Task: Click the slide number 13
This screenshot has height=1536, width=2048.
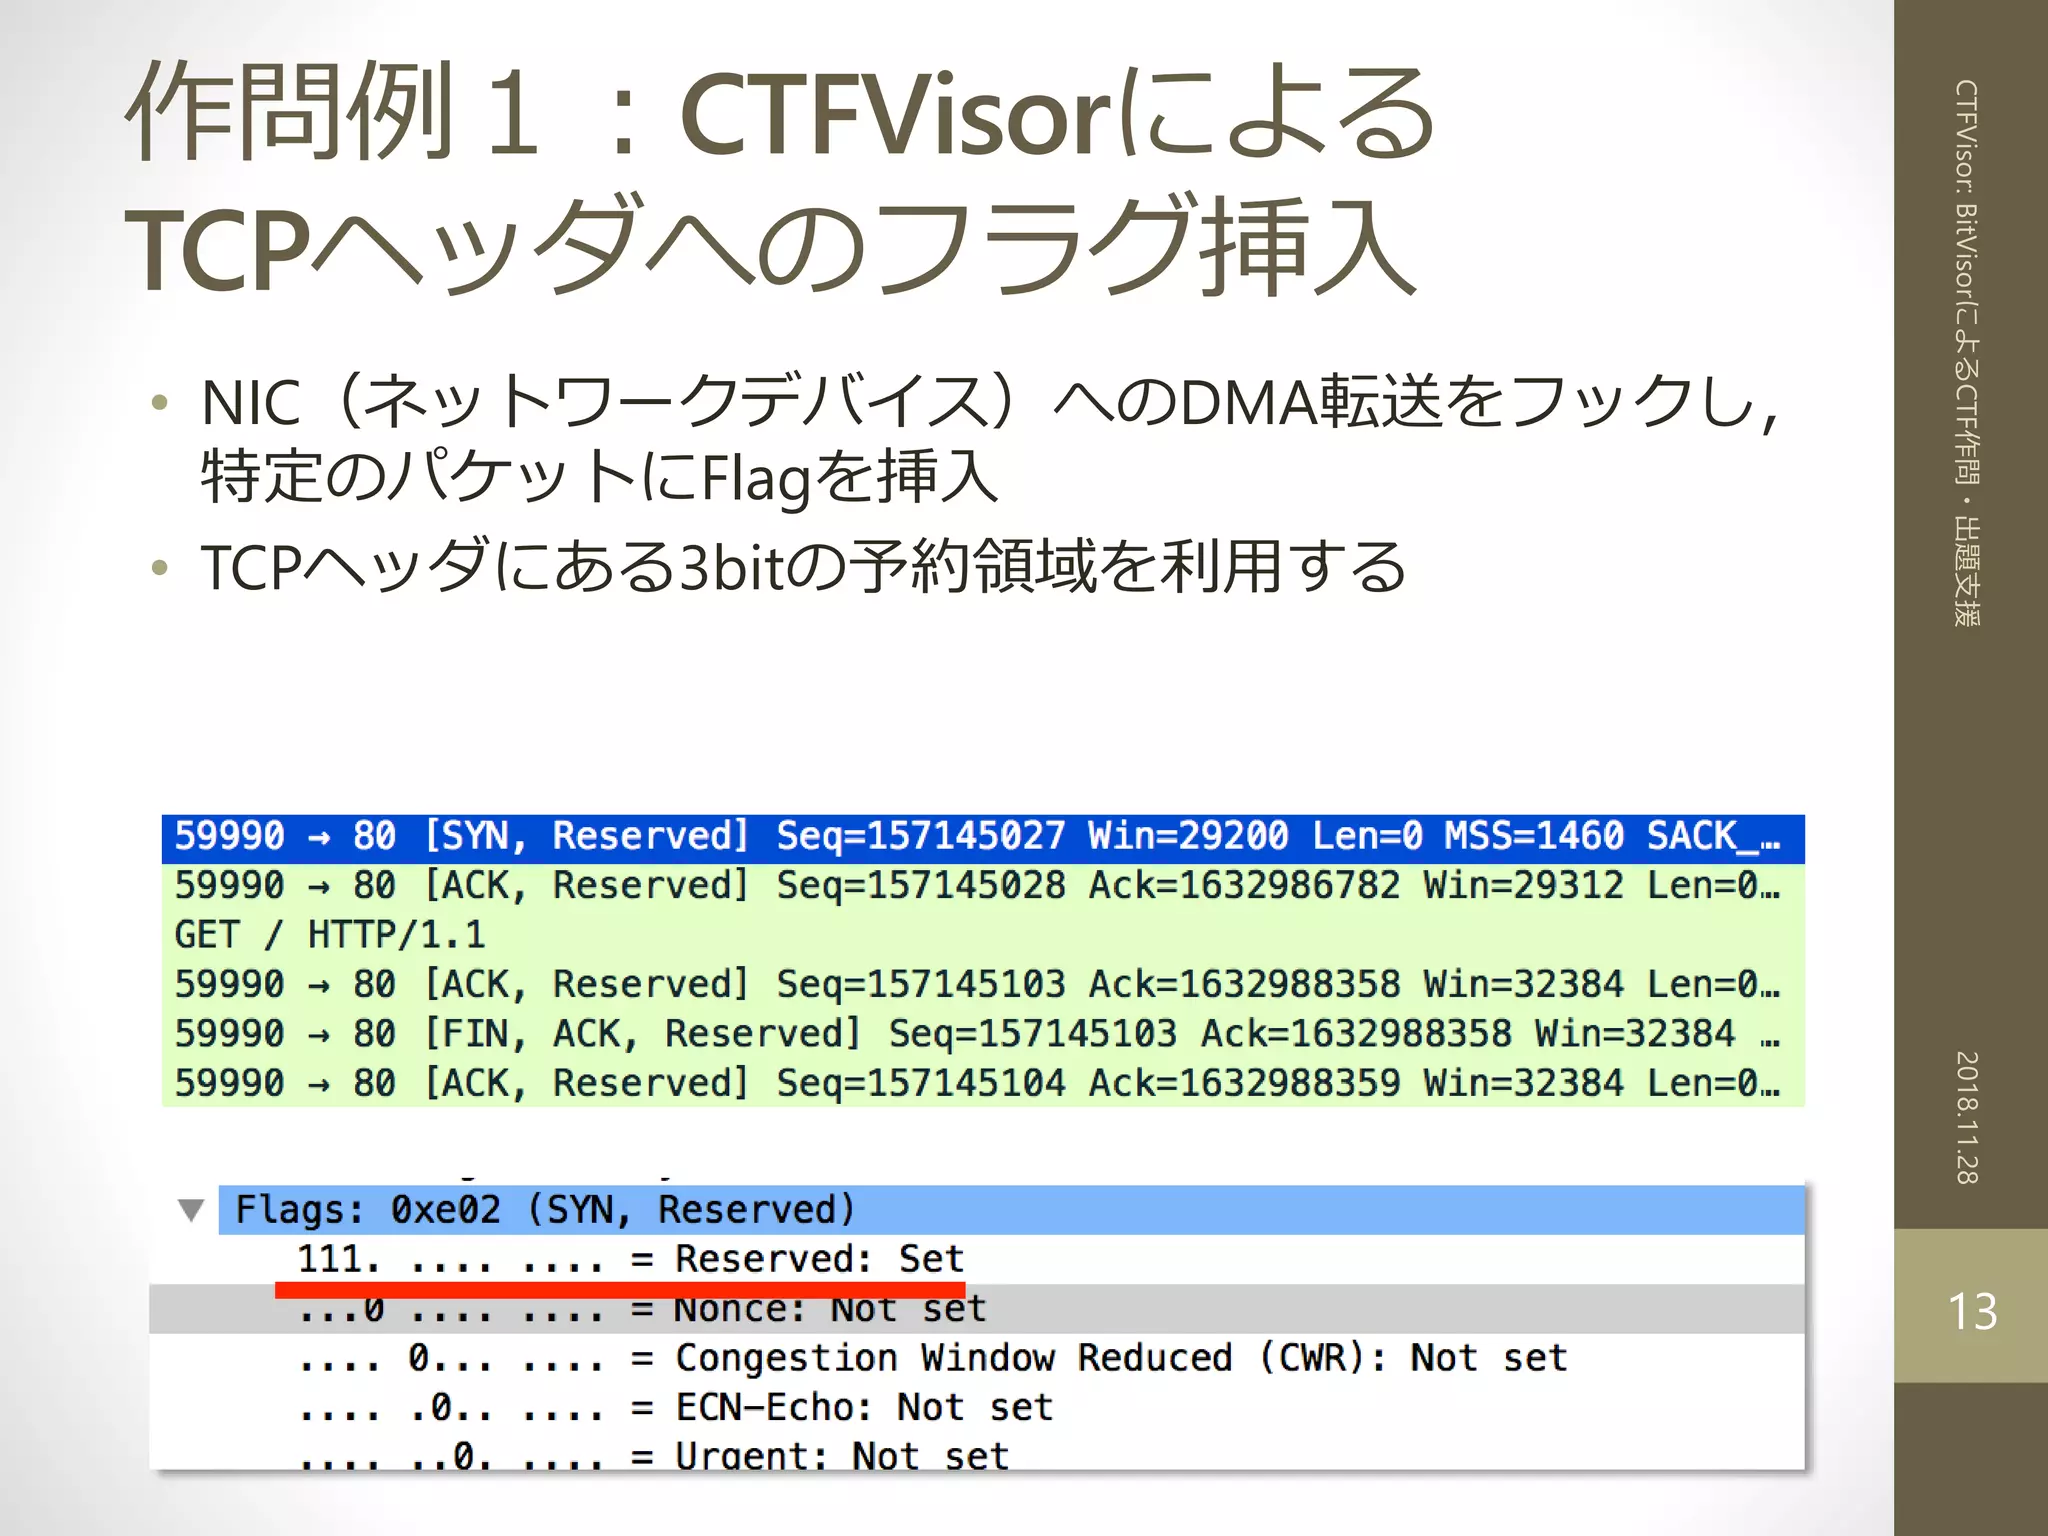Action: (x=1972, y=1311)
